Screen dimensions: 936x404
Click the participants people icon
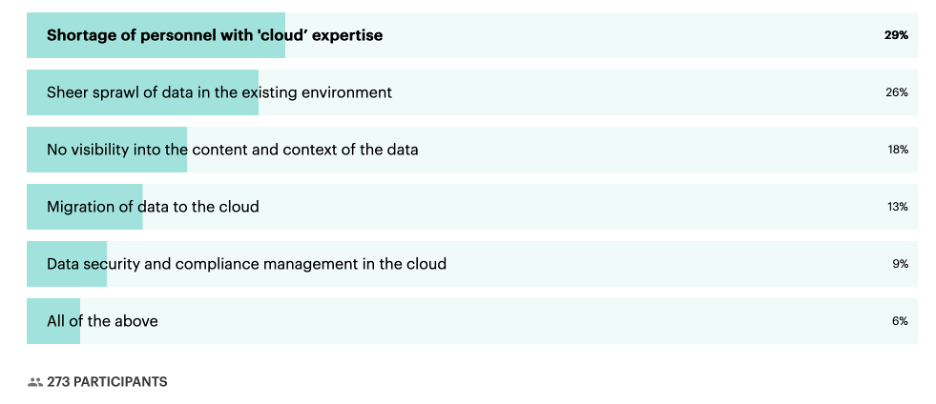click(x=35, y=382)
